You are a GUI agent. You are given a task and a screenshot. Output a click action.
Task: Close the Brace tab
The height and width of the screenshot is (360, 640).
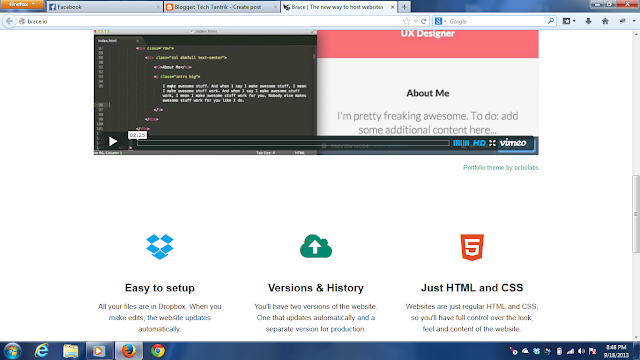click(392, 7)
